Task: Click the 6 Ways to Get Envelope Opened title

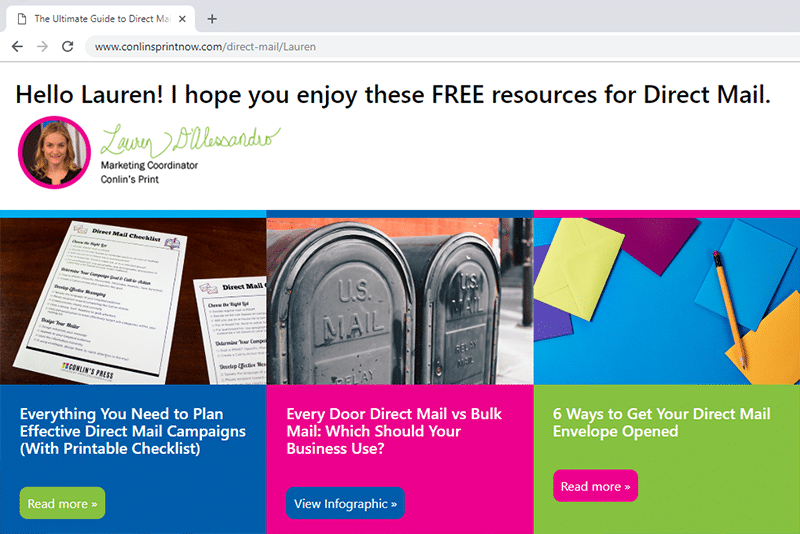Action: [662, 422]
